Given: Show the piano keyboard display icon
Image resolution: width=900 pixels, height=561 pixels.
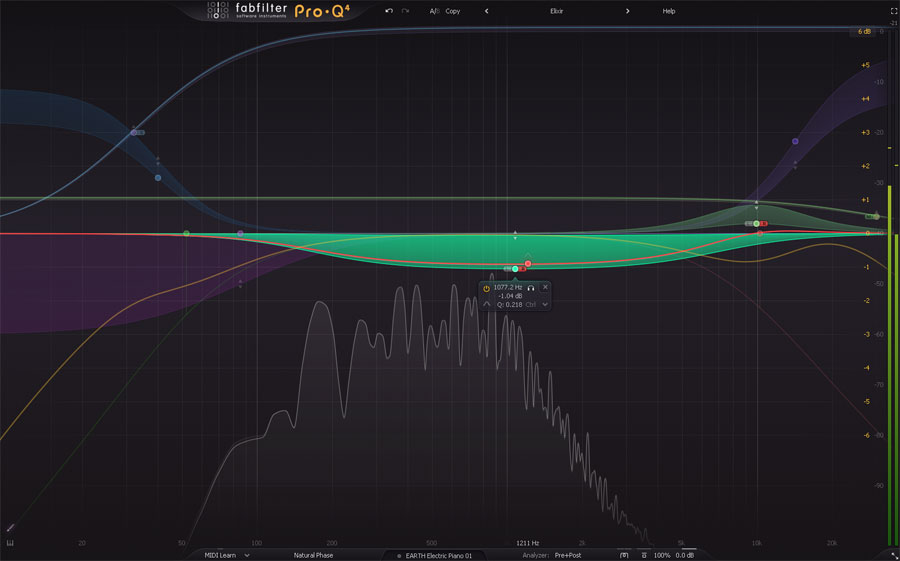Looking at the screenshot, I should (10, 543).
